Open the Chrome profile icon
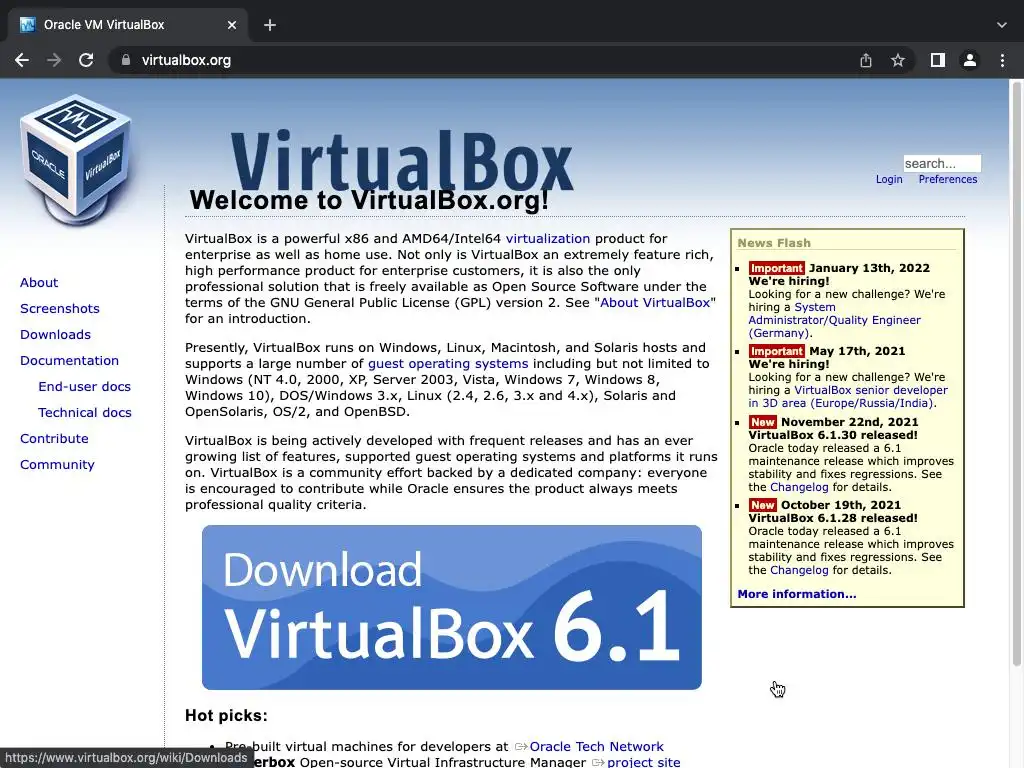The height and width of the screenshot is (768, 1024). 970,60
